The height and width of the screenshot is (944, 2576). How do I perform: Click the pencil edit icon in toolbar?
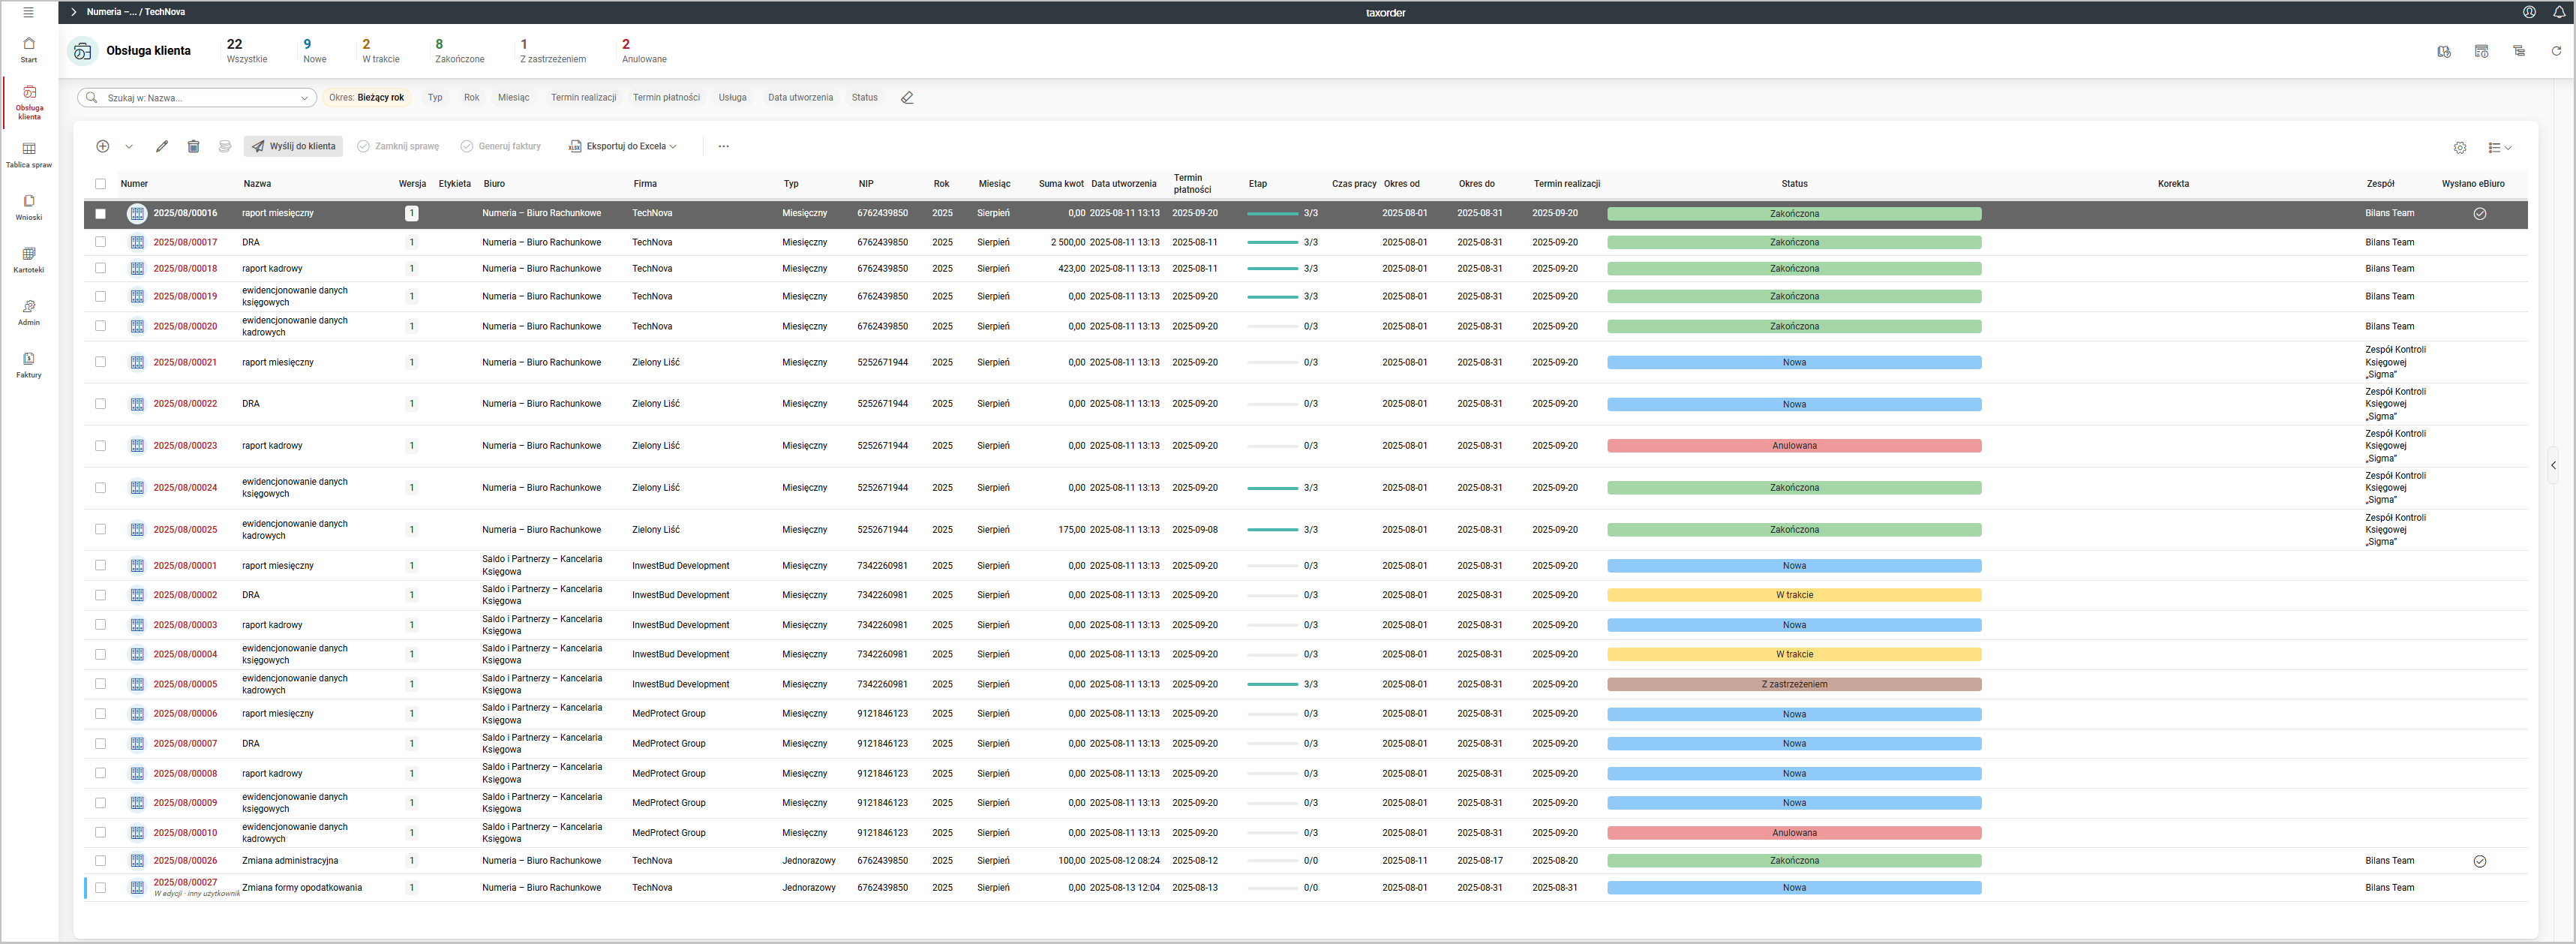click(162, 146)
